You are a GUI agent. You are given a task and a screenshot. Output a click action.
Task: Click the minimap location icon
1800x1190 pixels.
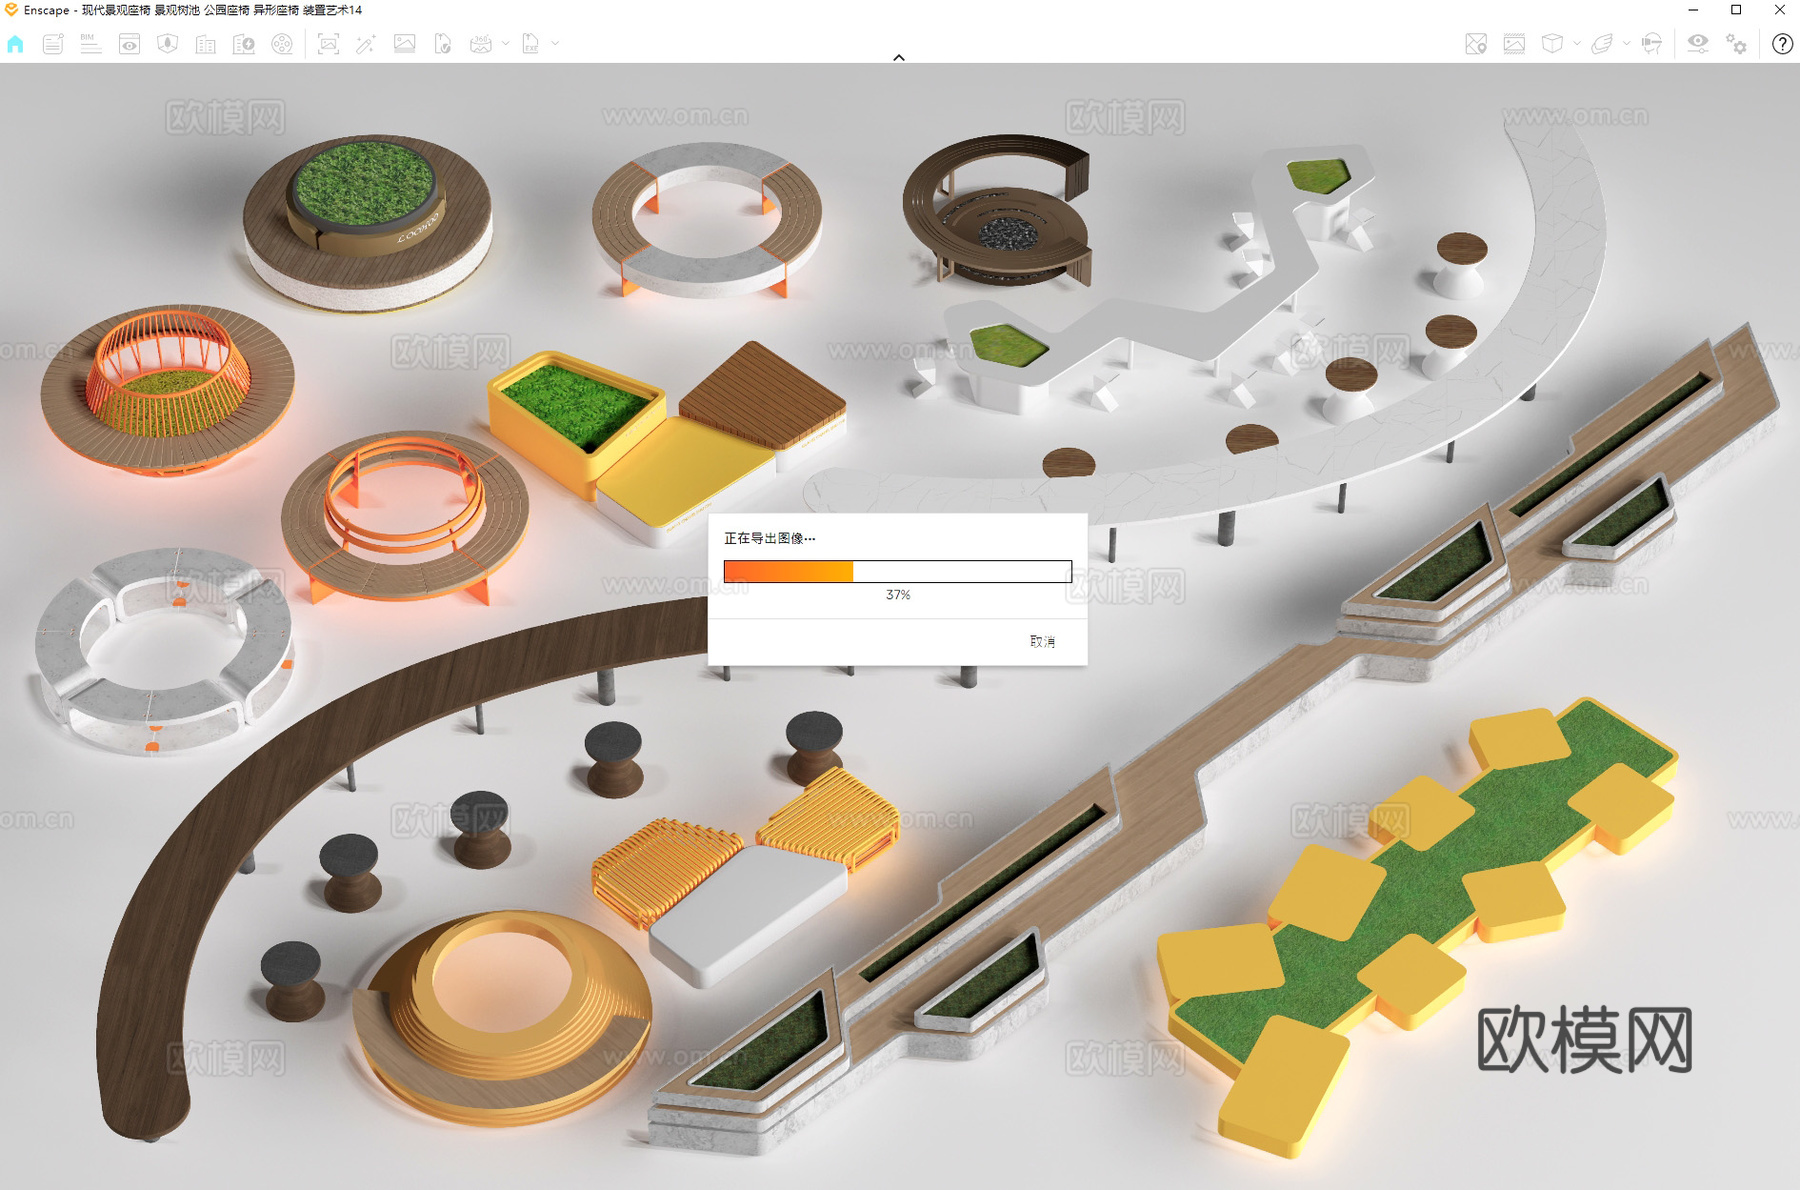(1476, 44)
